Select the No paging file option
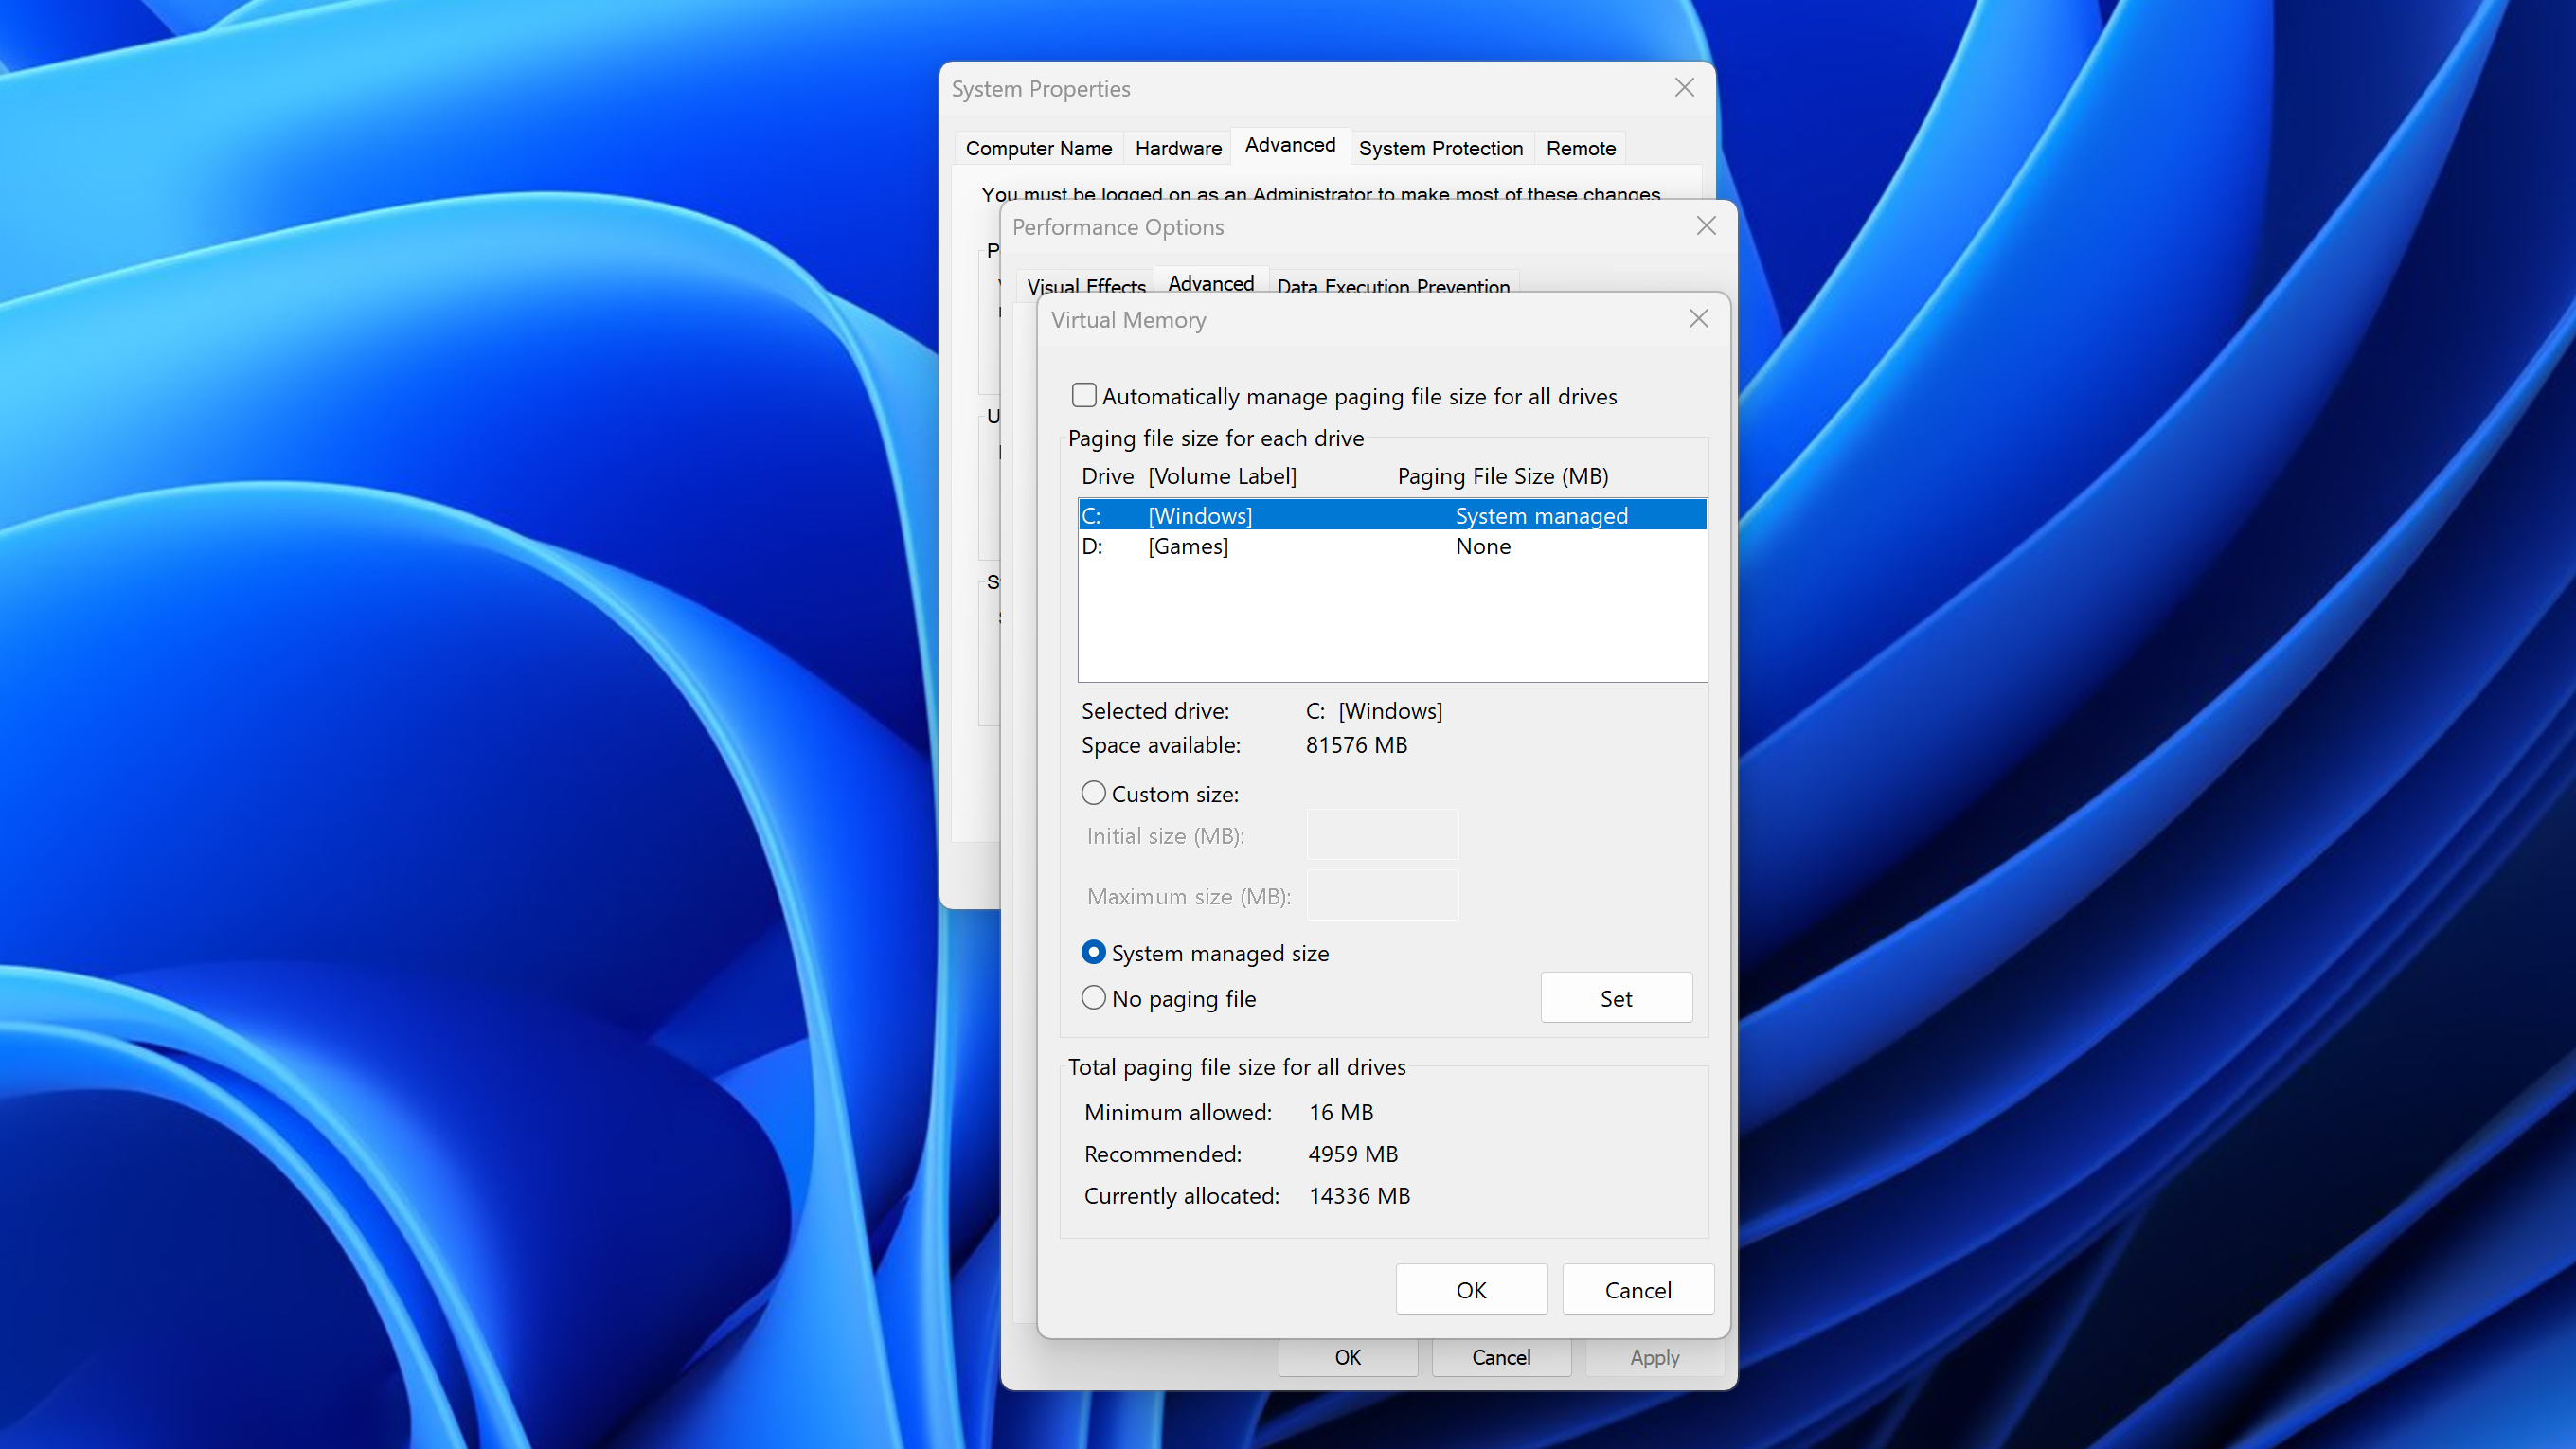Viewport: 2576px width, 1449px height. (1093, 998)
